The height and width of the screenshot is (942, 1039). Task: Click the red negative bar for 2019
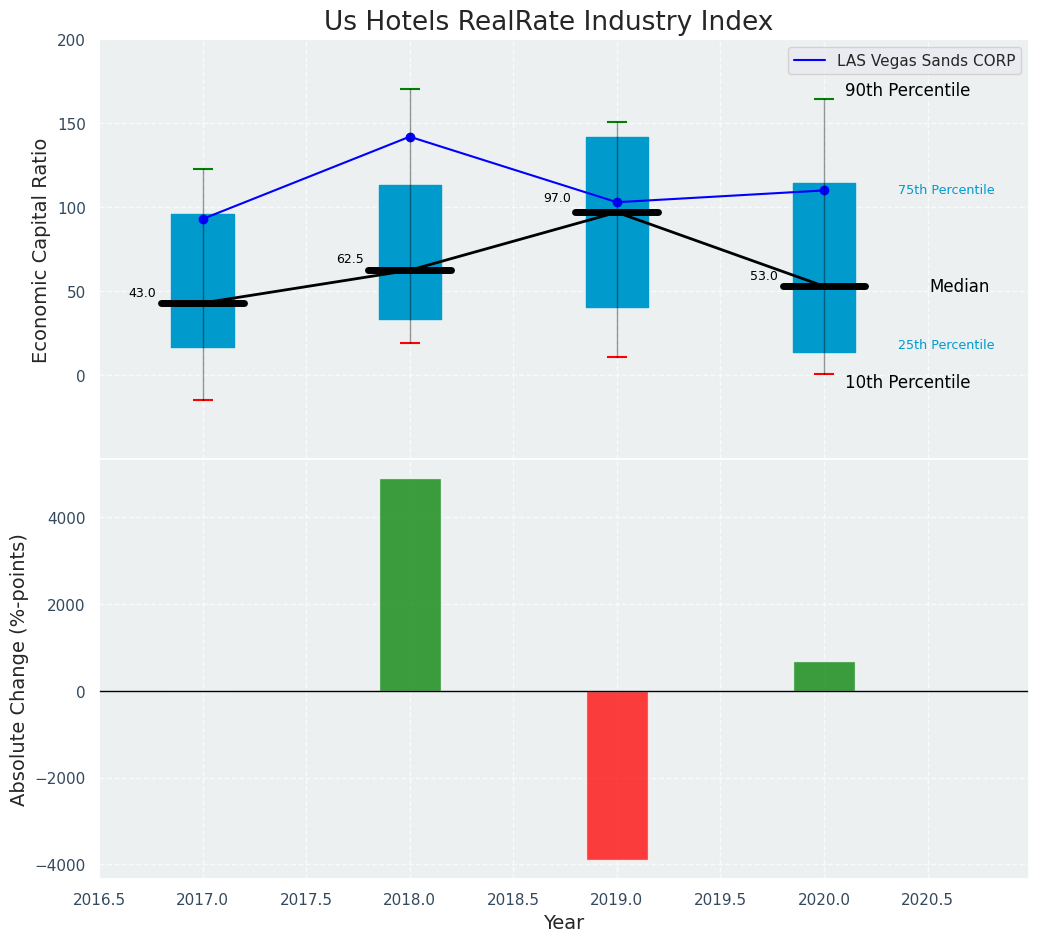coord(617,775)
